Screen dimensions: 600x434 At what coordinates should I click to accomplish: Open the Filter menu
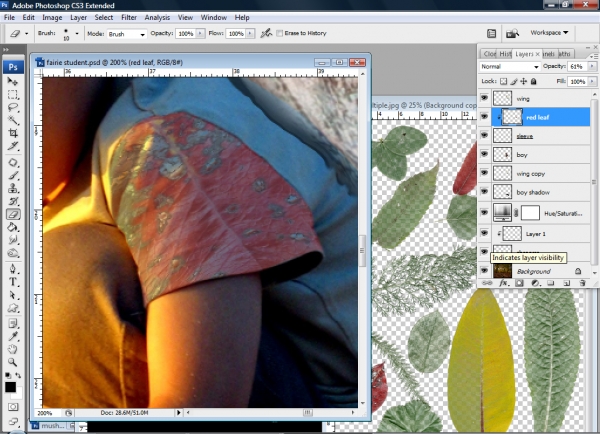(129, 18)
